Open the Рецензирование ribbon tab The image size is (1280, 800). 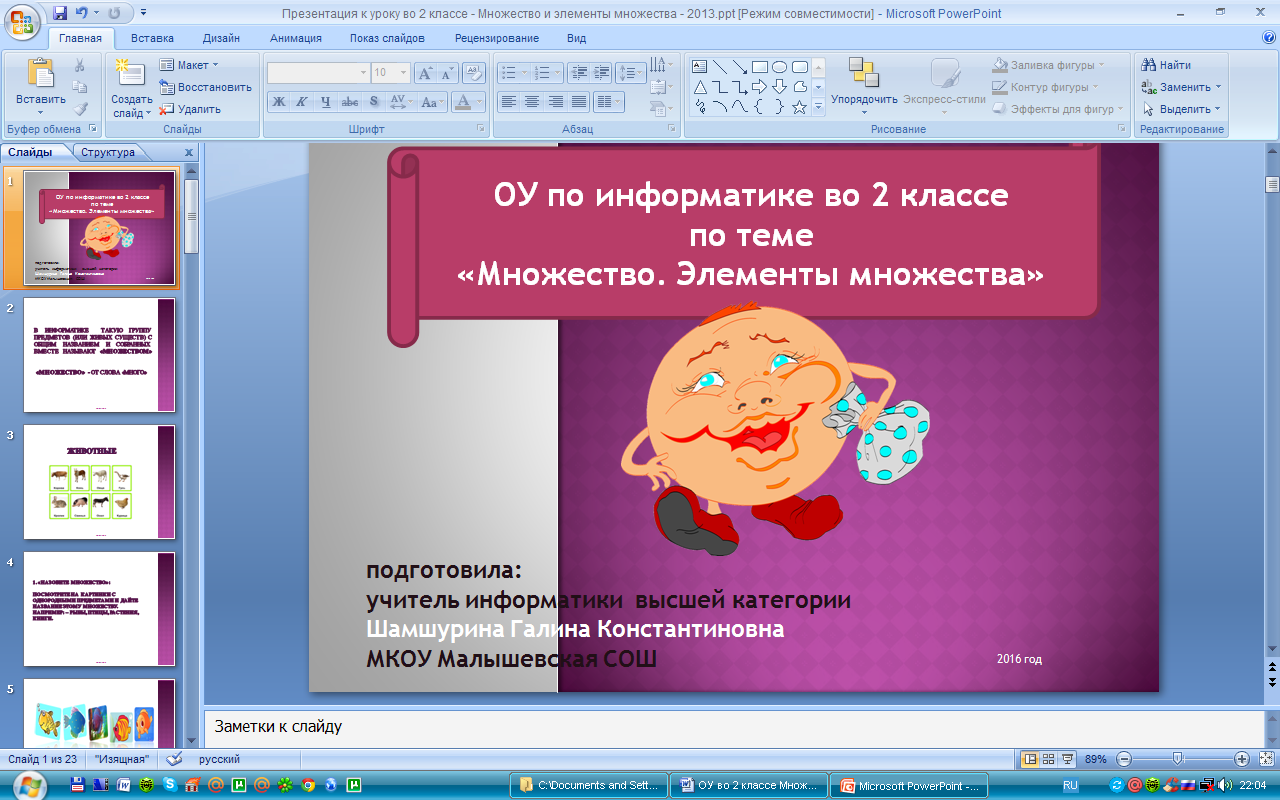click(497, 38)
